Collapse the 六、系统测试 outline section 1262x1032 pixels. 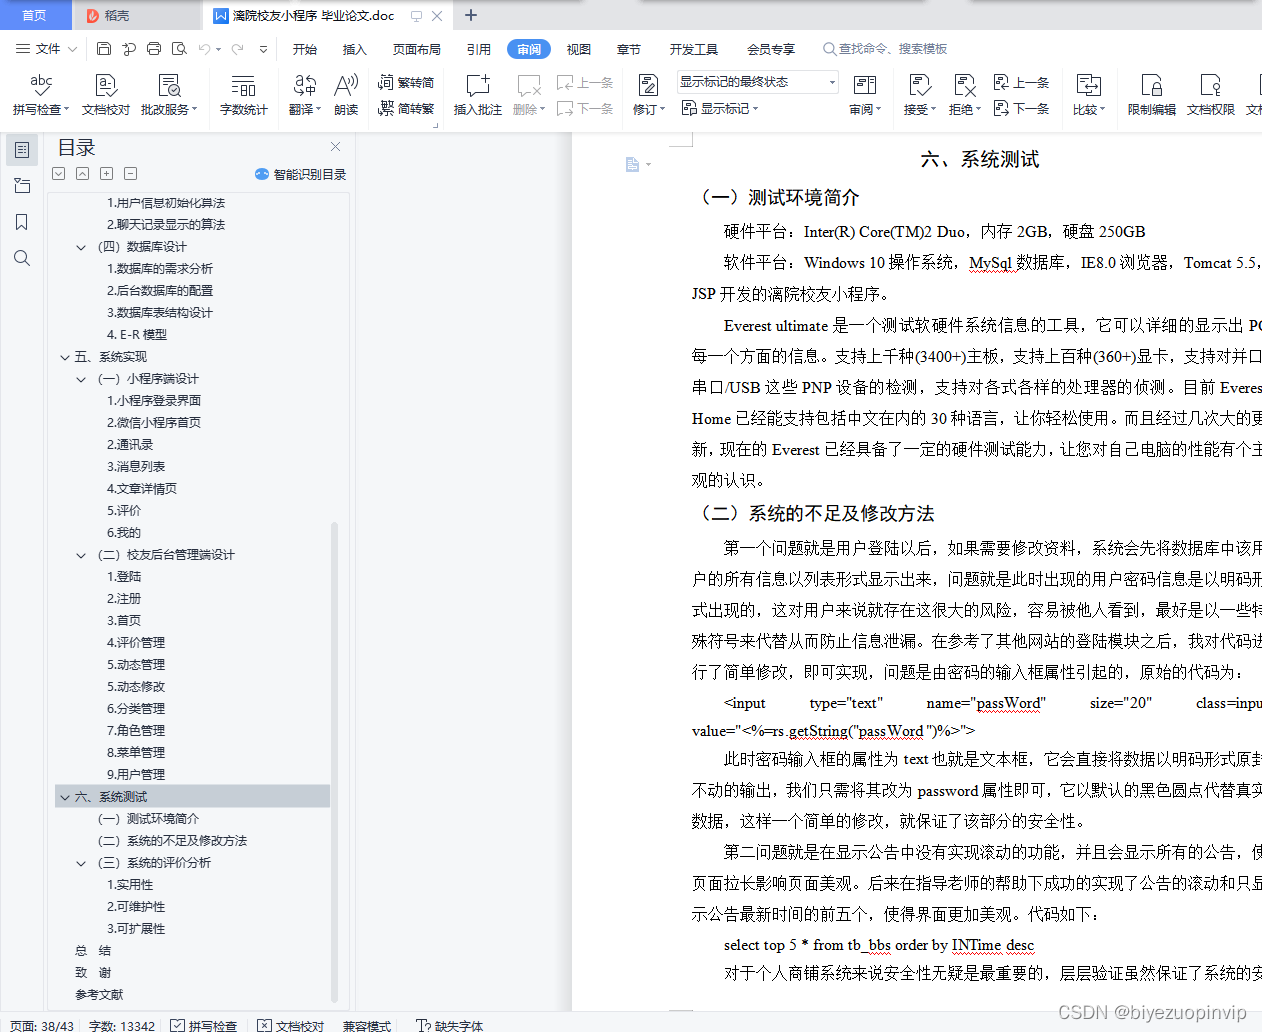point(66,796)
